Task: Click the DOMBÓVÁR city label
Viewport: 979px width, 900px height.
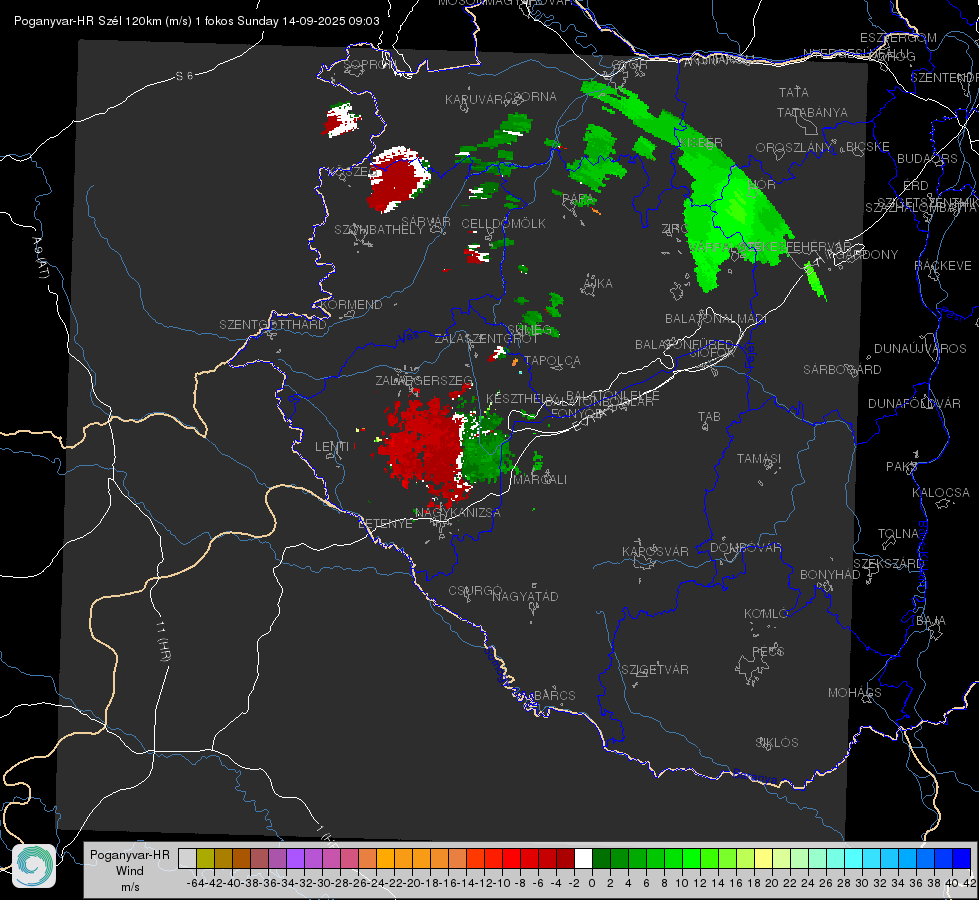Action: 745,548
